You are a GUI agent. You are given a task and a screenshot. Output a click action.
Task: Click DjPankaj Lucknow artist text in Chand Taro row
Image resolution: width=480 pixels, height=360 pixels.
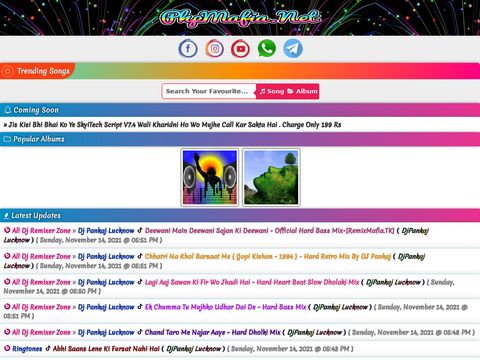click(315, 332)
